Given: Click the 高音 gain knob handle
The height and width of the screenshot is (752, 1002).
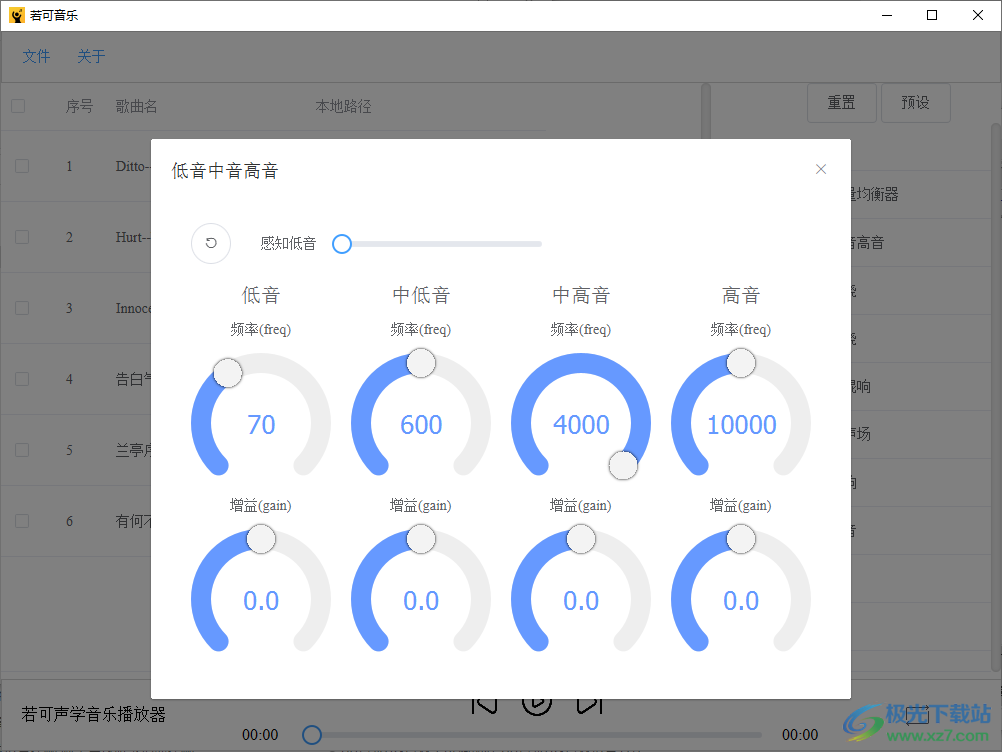Looking at the screenshot, I should [741, 539].
